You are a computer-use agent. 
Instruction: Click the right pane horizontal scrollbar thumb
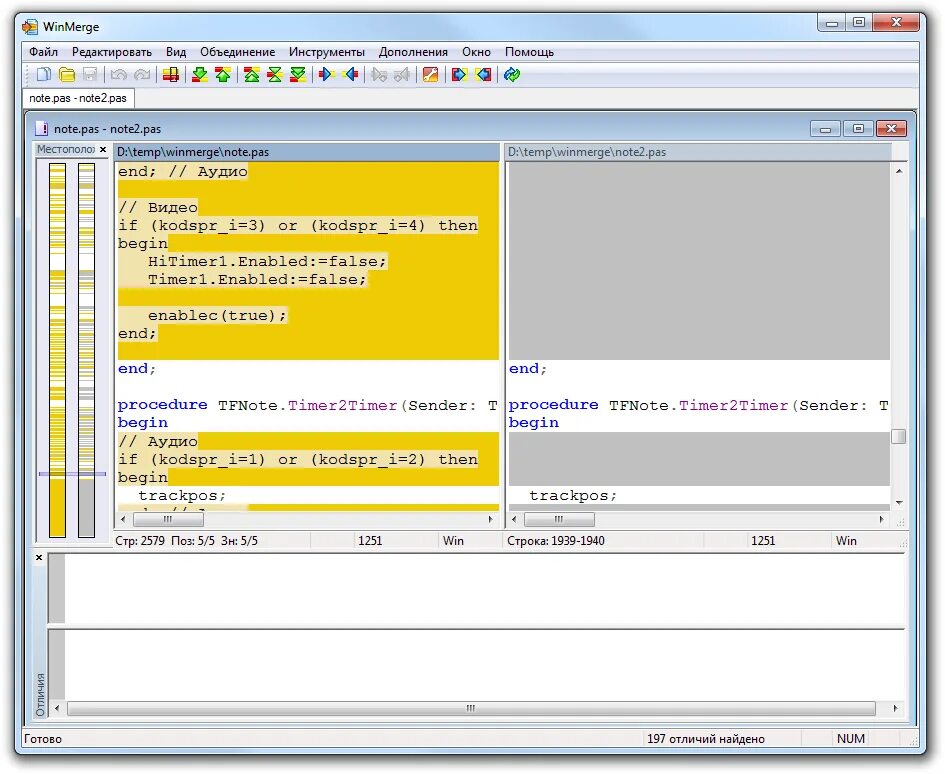pyautogui.click(x=559, y=519)
